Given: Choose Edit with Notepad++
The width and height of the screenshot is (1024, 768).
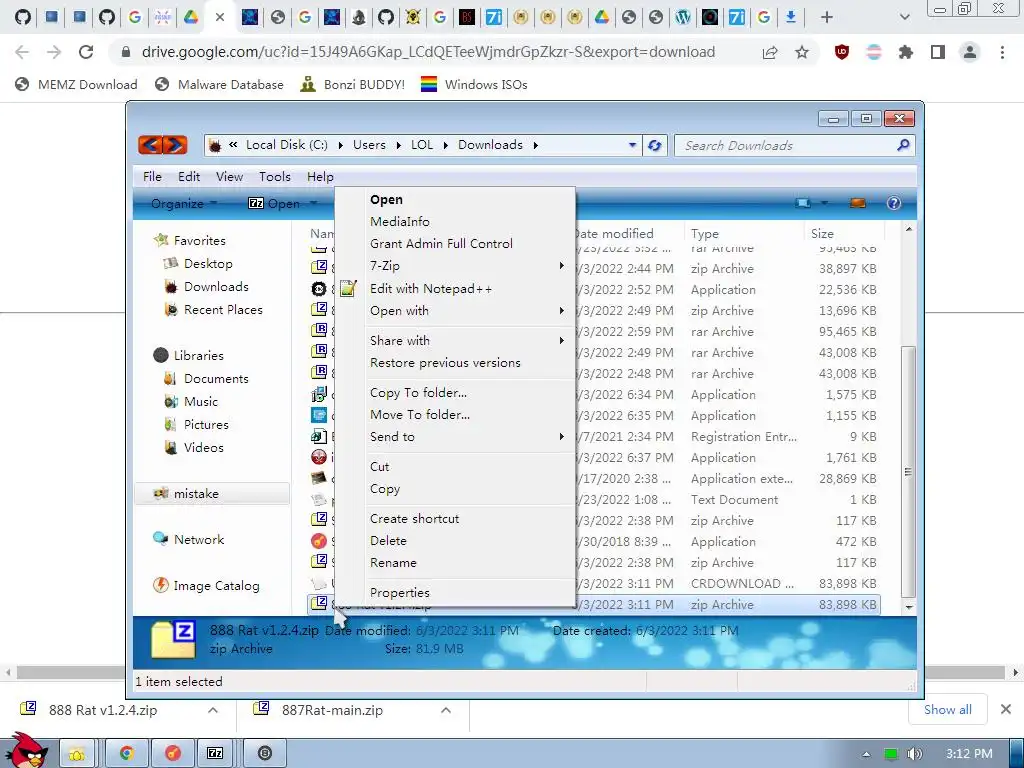Looking at the screenshot, I should pyautogui.click(x=430, y=289).
